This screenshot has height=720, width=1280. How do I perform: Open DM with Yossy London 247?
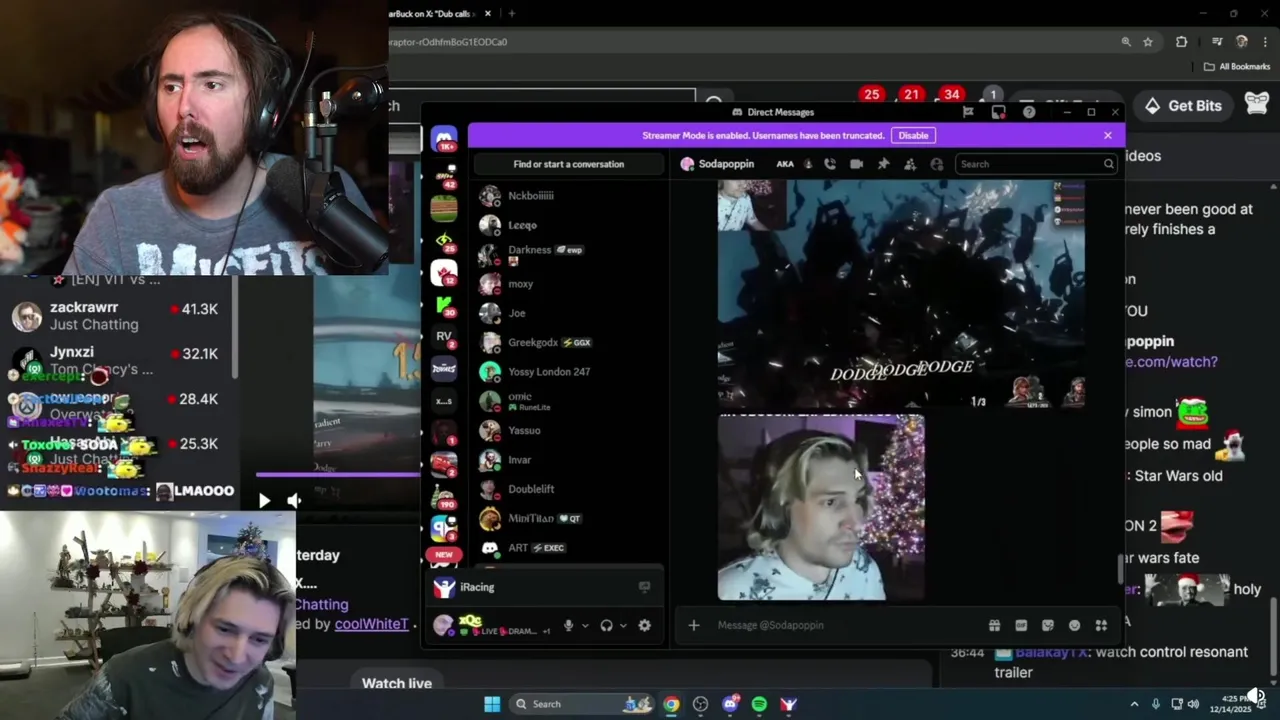(567, 372)
